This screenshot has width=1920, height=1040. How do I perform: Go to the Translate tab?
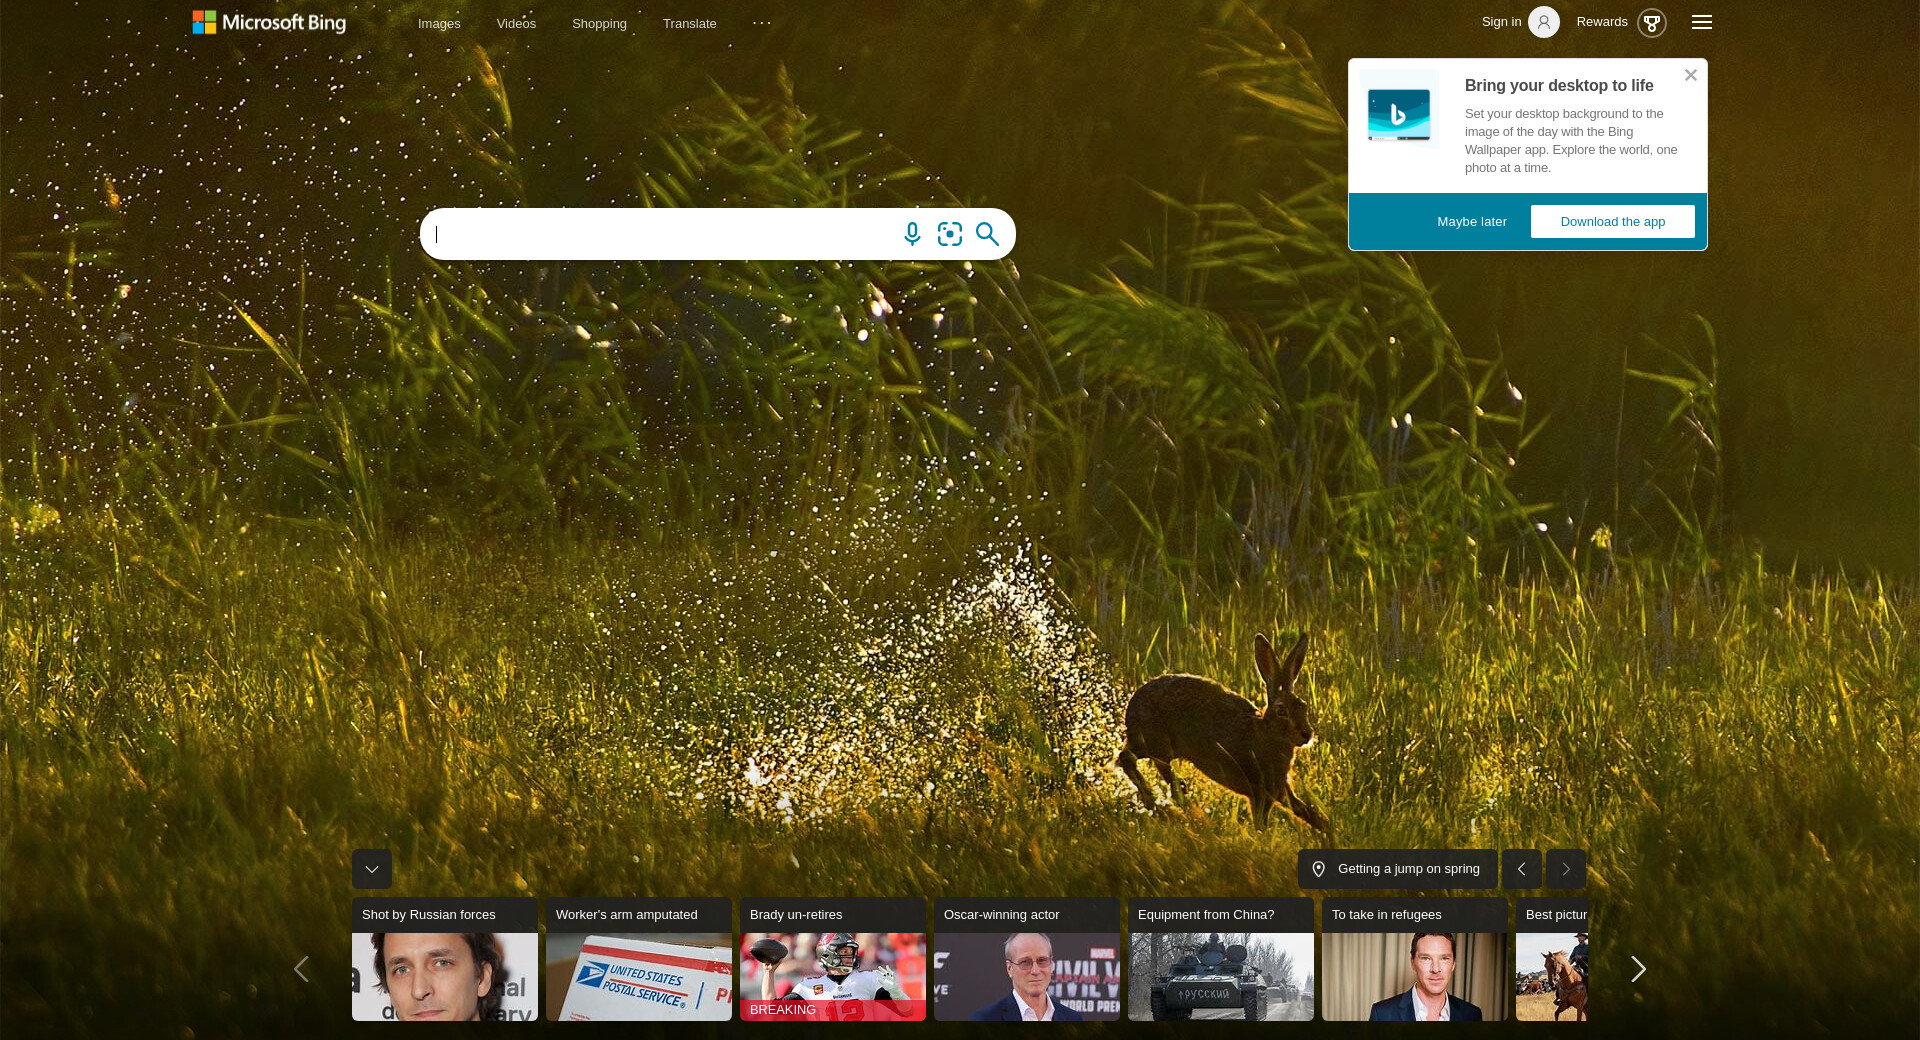(x=689, y=23)
